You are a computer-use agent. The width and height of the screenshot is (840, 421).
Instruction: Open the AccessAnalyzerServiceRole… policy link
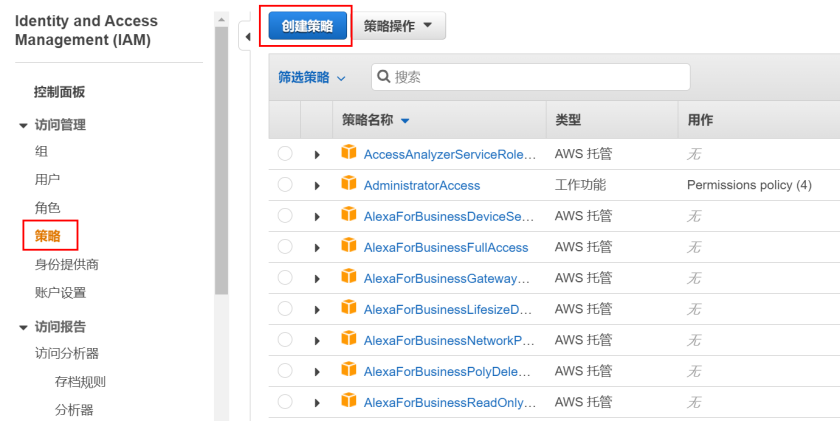point(449,155)
